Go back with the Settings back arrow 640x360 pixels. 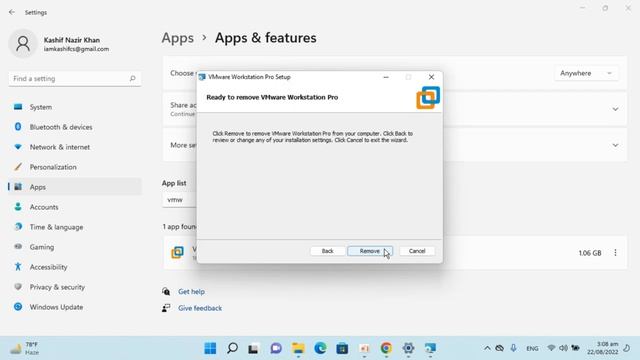12,12
